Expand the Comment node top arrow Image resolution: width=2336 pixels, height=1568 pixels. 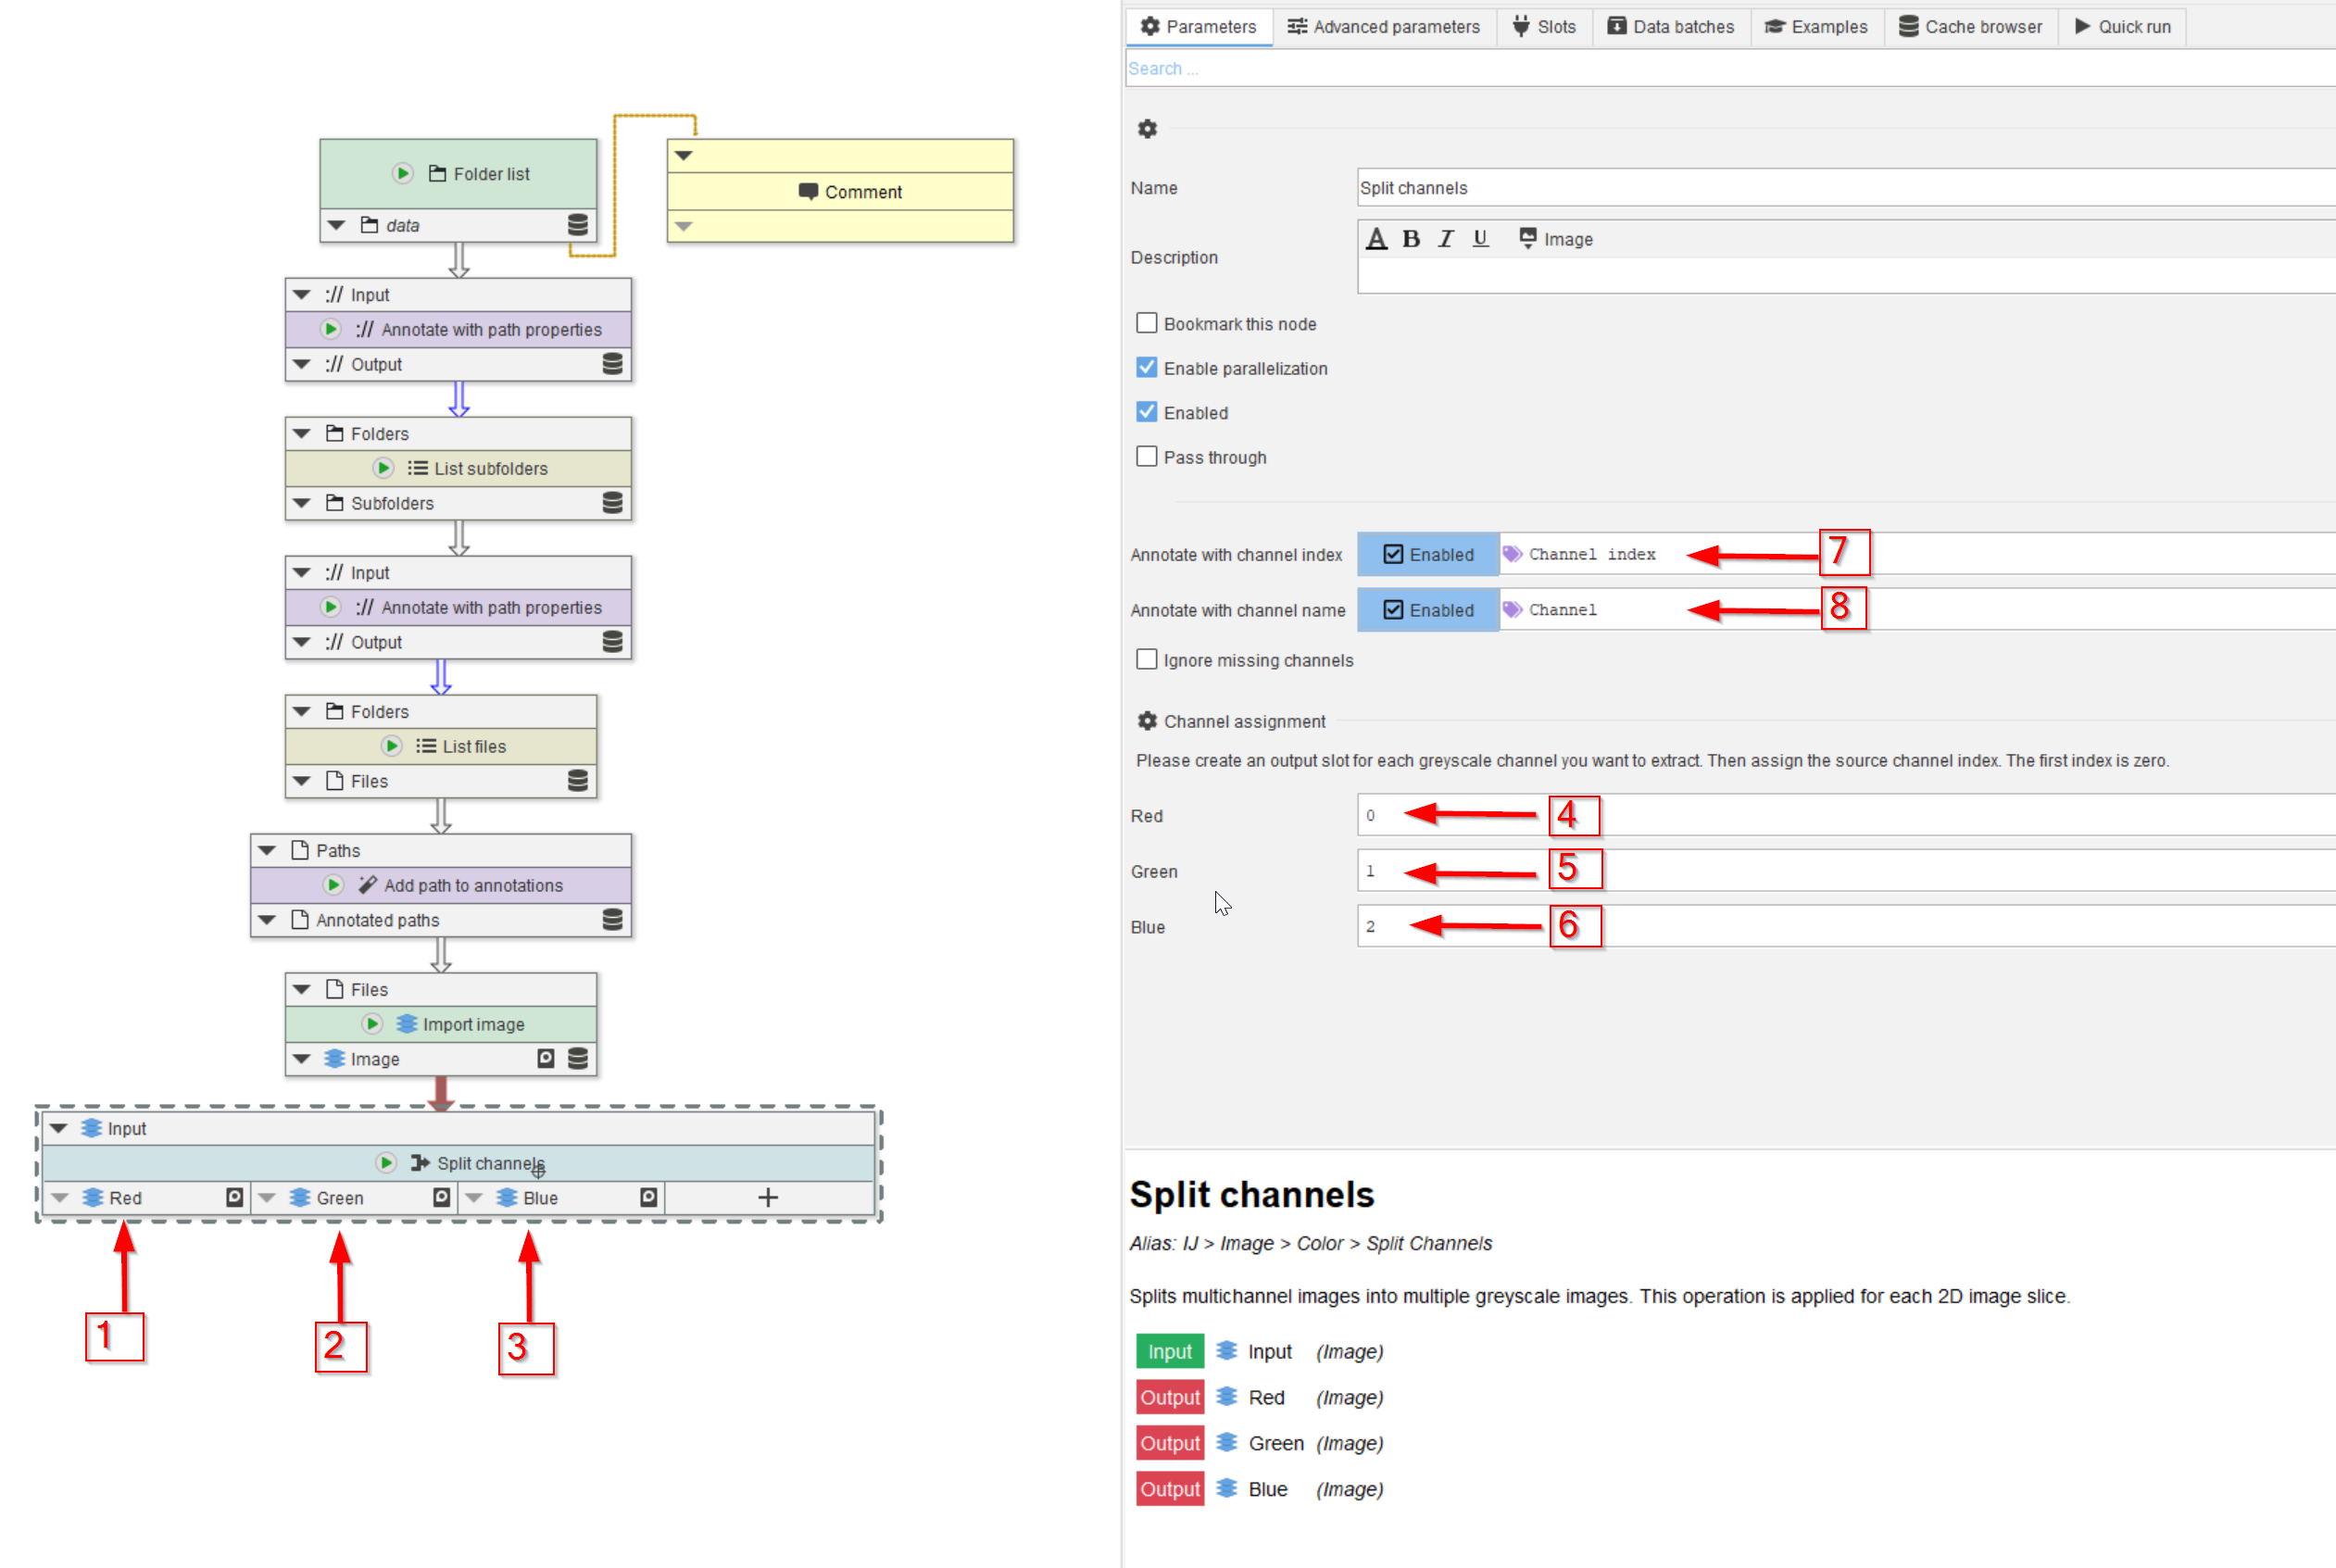(x=684, y=155)
